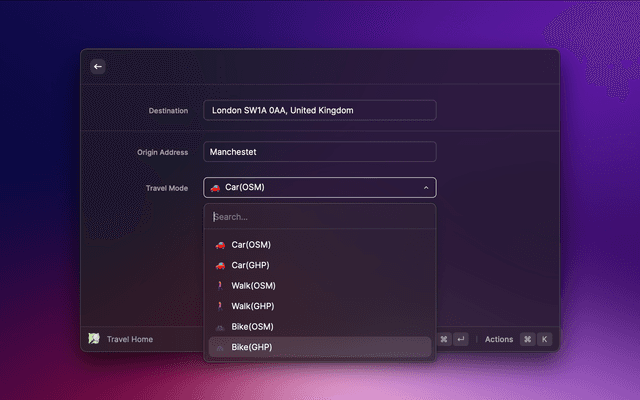Select the Bike(OSM) option label
This screenshot has width=640, height=400.
coord(252,327)
